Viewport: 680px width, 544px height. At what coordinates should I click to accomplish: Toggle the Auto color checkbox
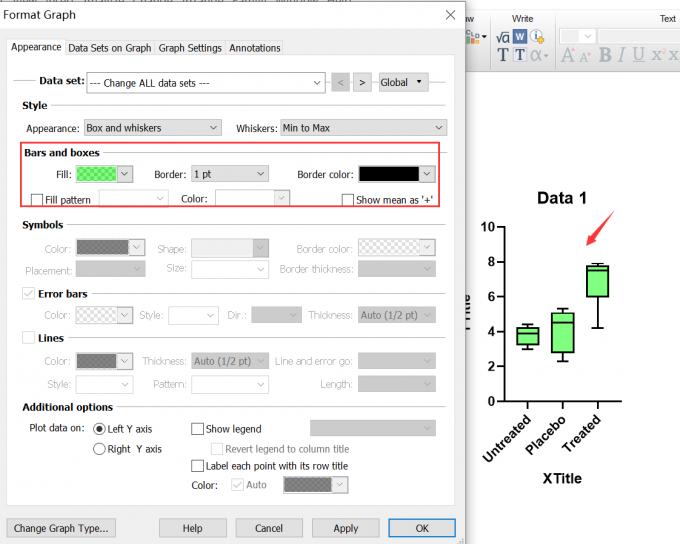237,485
